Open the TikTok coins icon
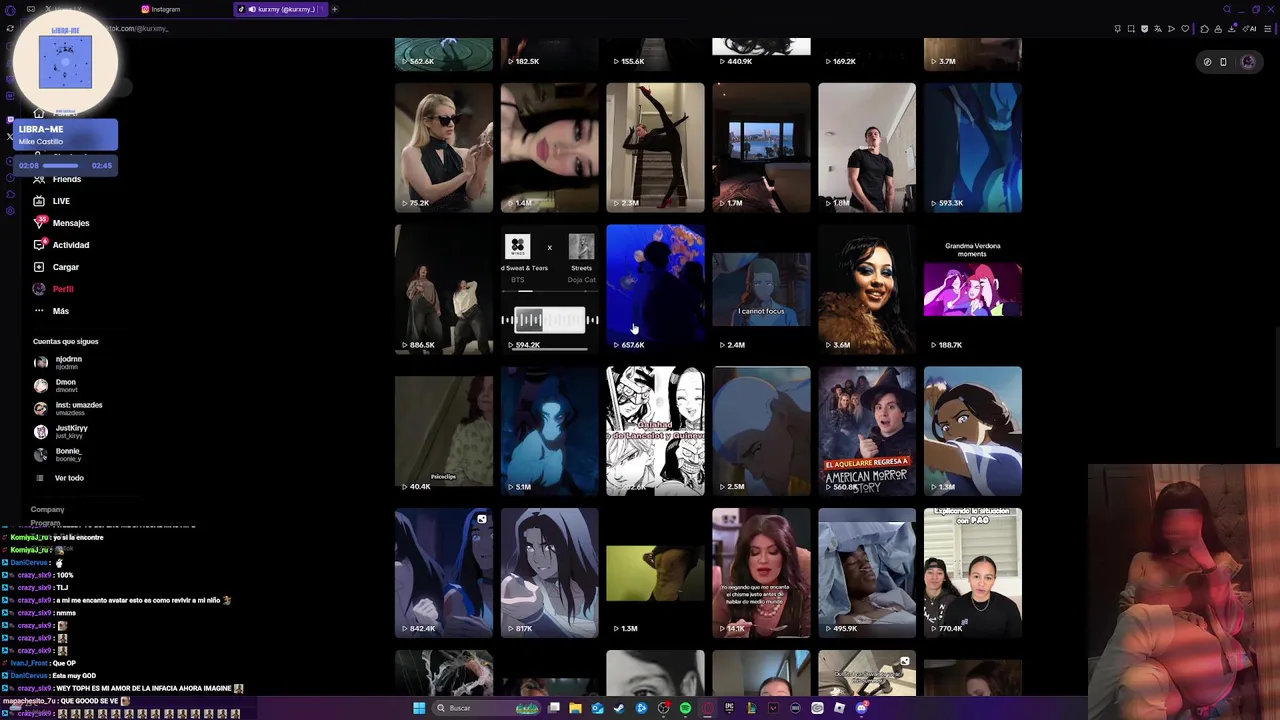Screen dimensions: 1280x720 point(1208,62)
